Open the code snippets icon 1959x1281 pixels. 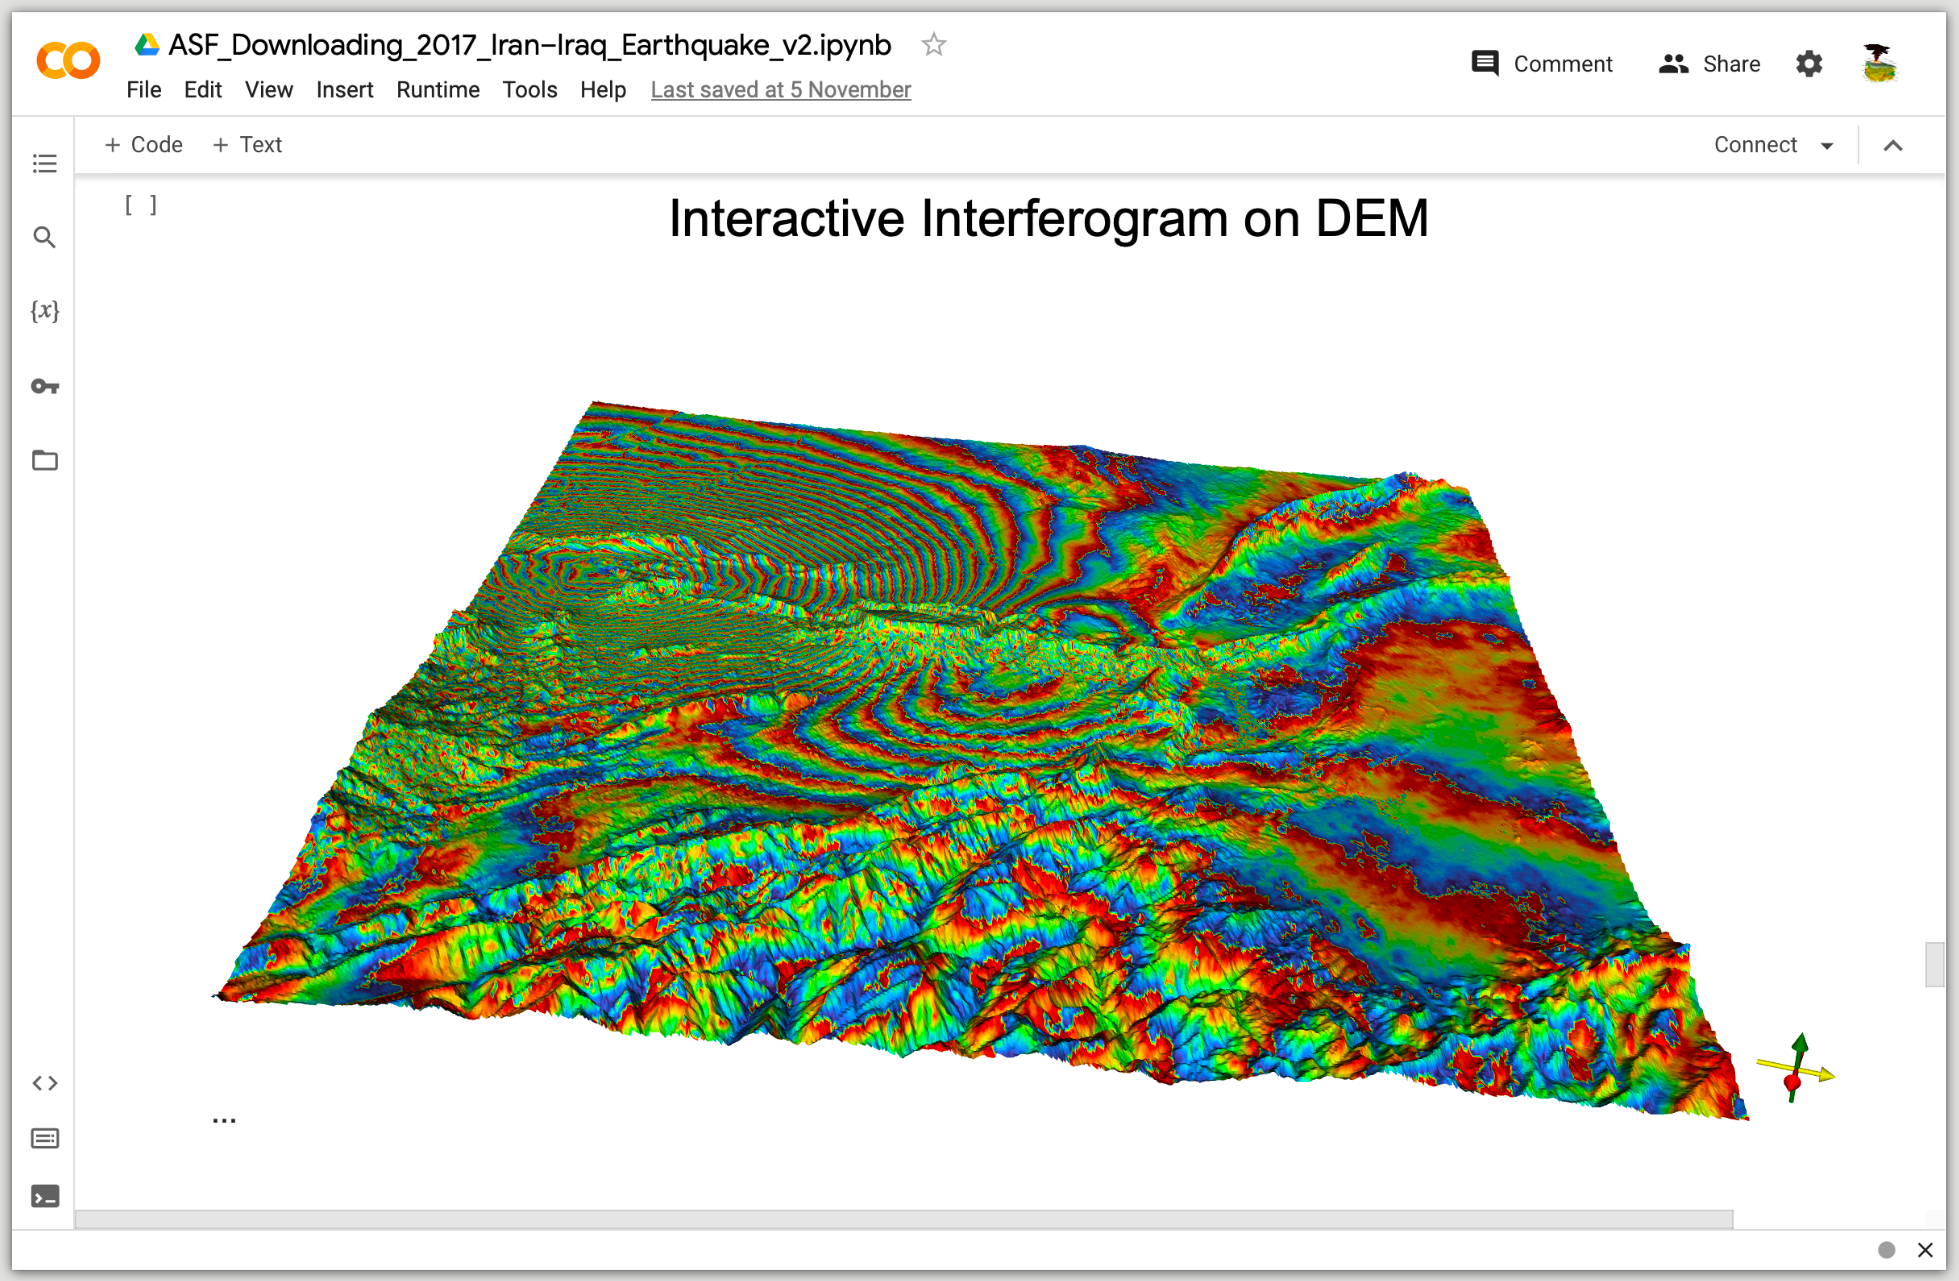click(x=45, y=1083)
